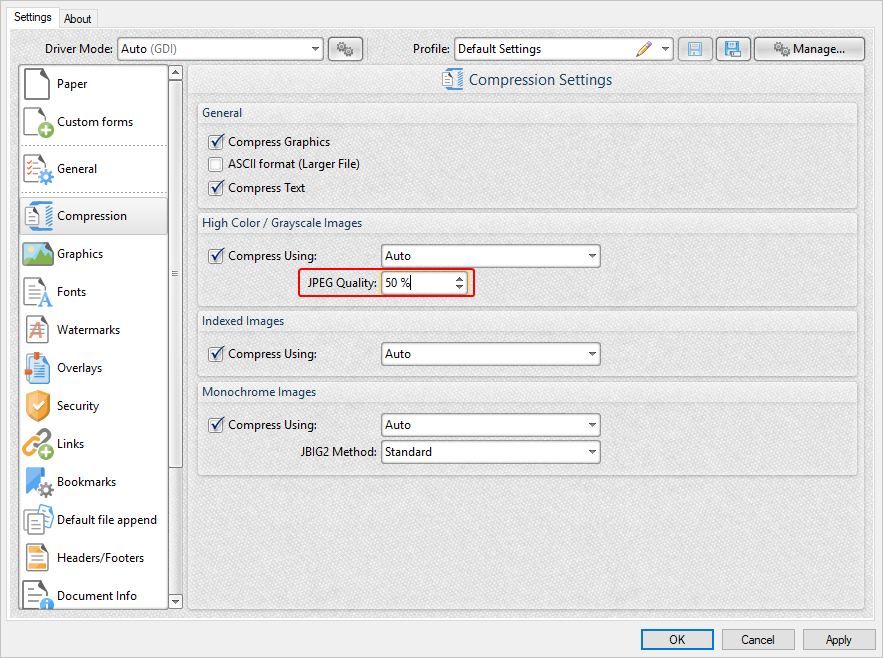Viewport: 883px width, 658px height.
Task: Select the Security label in sidebar
Action: click(78, 406)
